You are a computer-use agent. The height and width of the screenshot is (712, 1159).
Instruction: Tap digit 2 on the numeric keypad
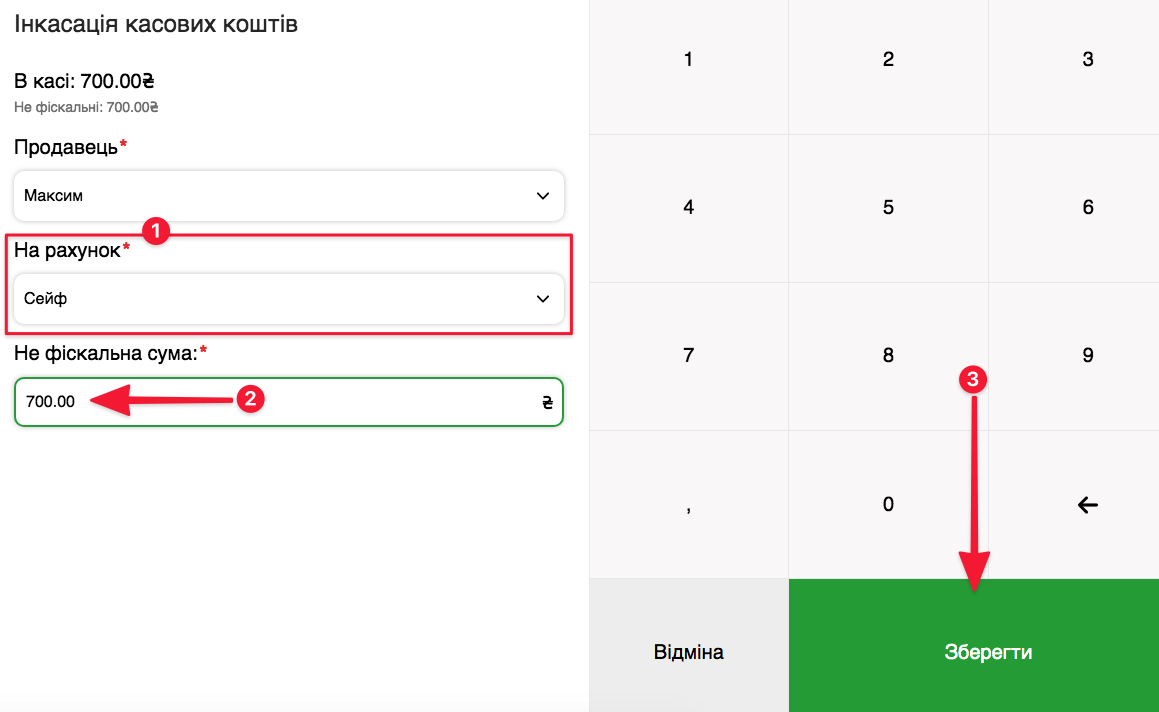(888, 60)
